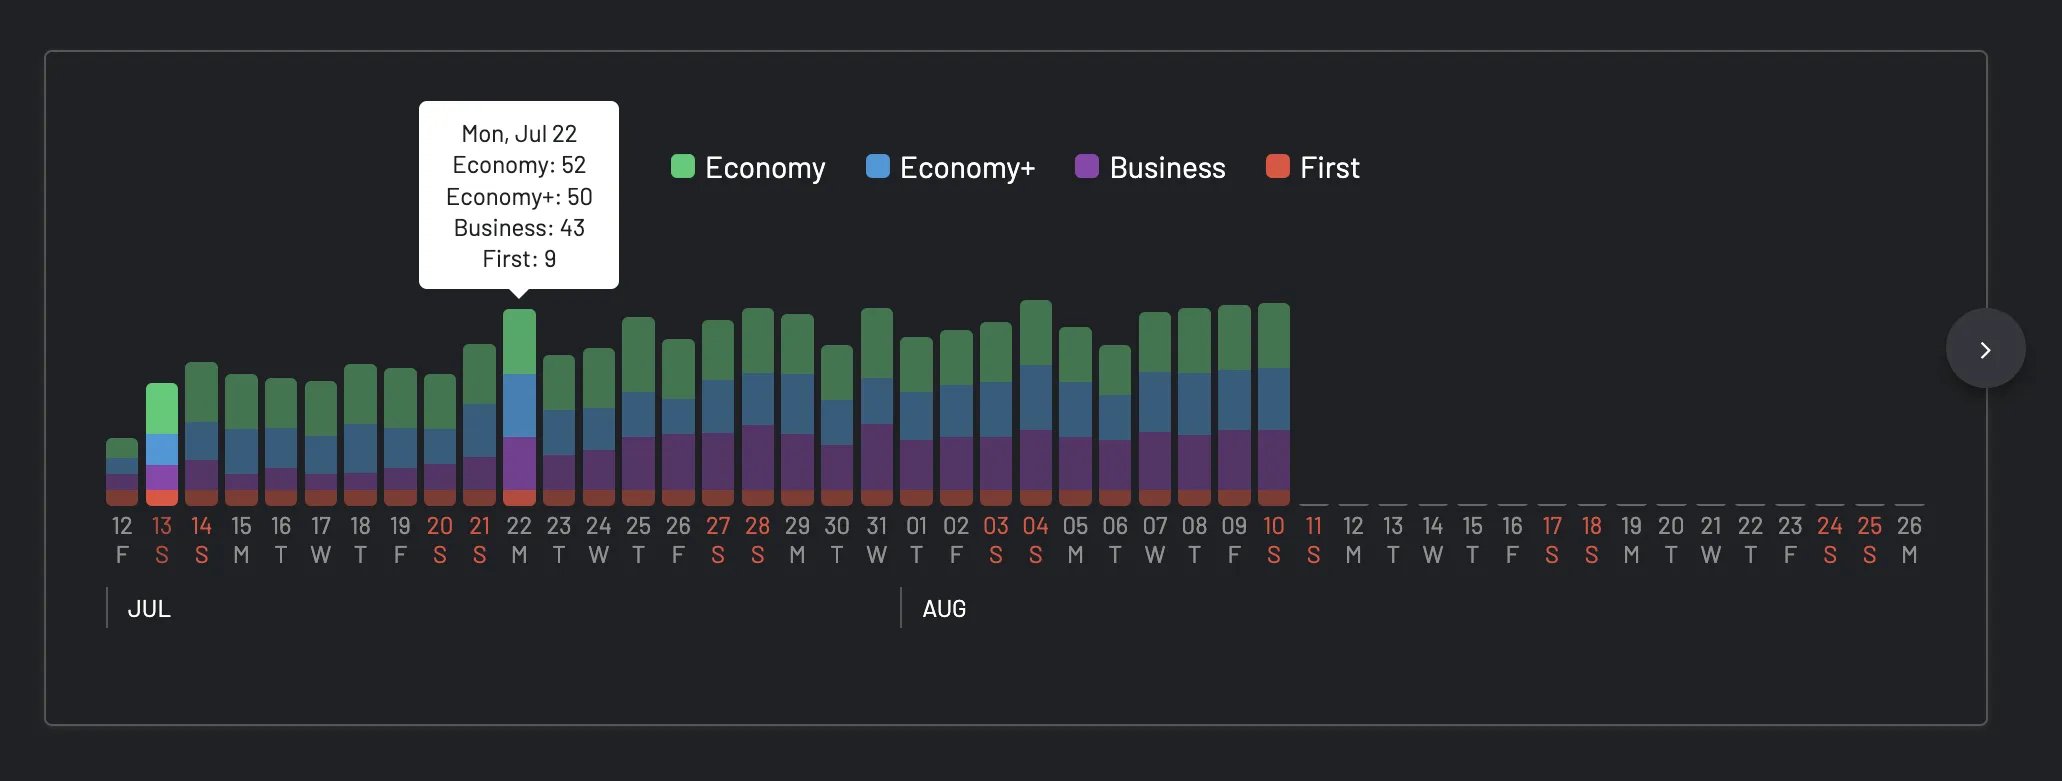The width and height of the screenshot is (2062, 781).
Task: Click the red date label 13
Action: click(x=162, y=540)
